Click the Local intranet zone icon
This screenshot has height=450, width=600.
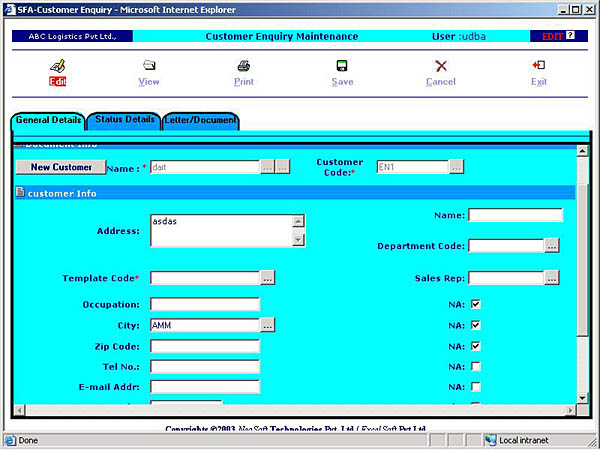490,440
